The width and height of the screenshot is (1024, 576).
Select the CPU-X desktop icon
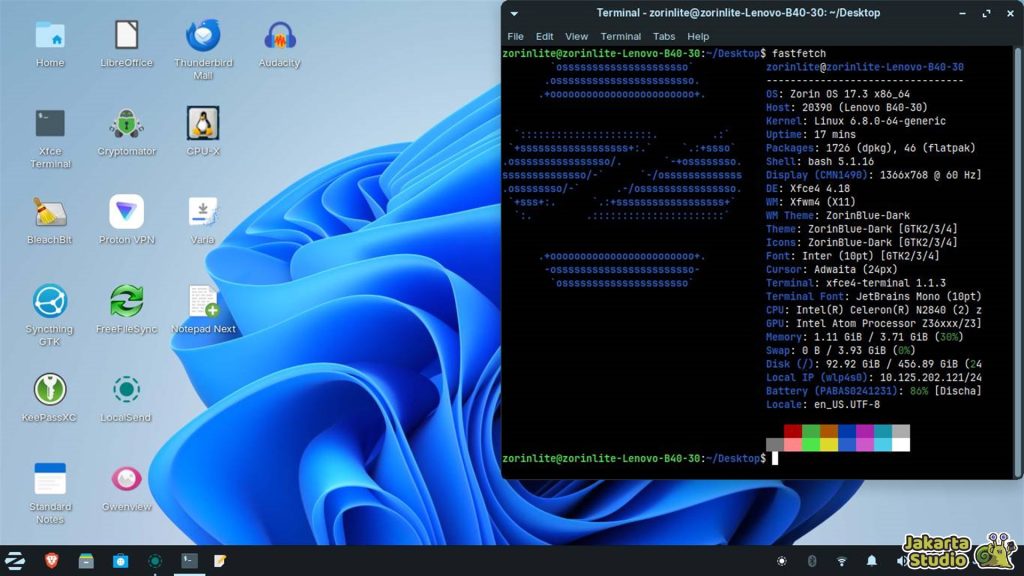point(203,125)
